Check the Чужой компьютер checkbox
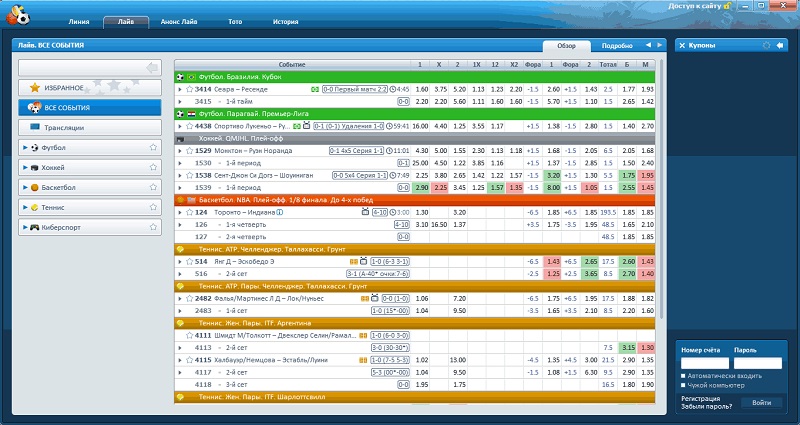The image size is (800, 425). click(683, 385)
